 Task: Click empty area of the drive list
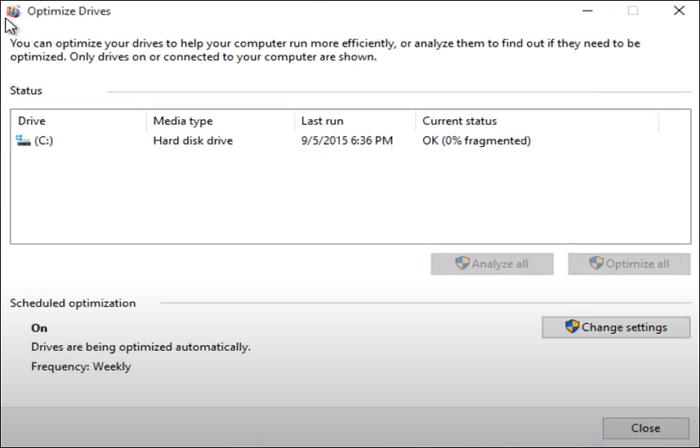(350, 200)
